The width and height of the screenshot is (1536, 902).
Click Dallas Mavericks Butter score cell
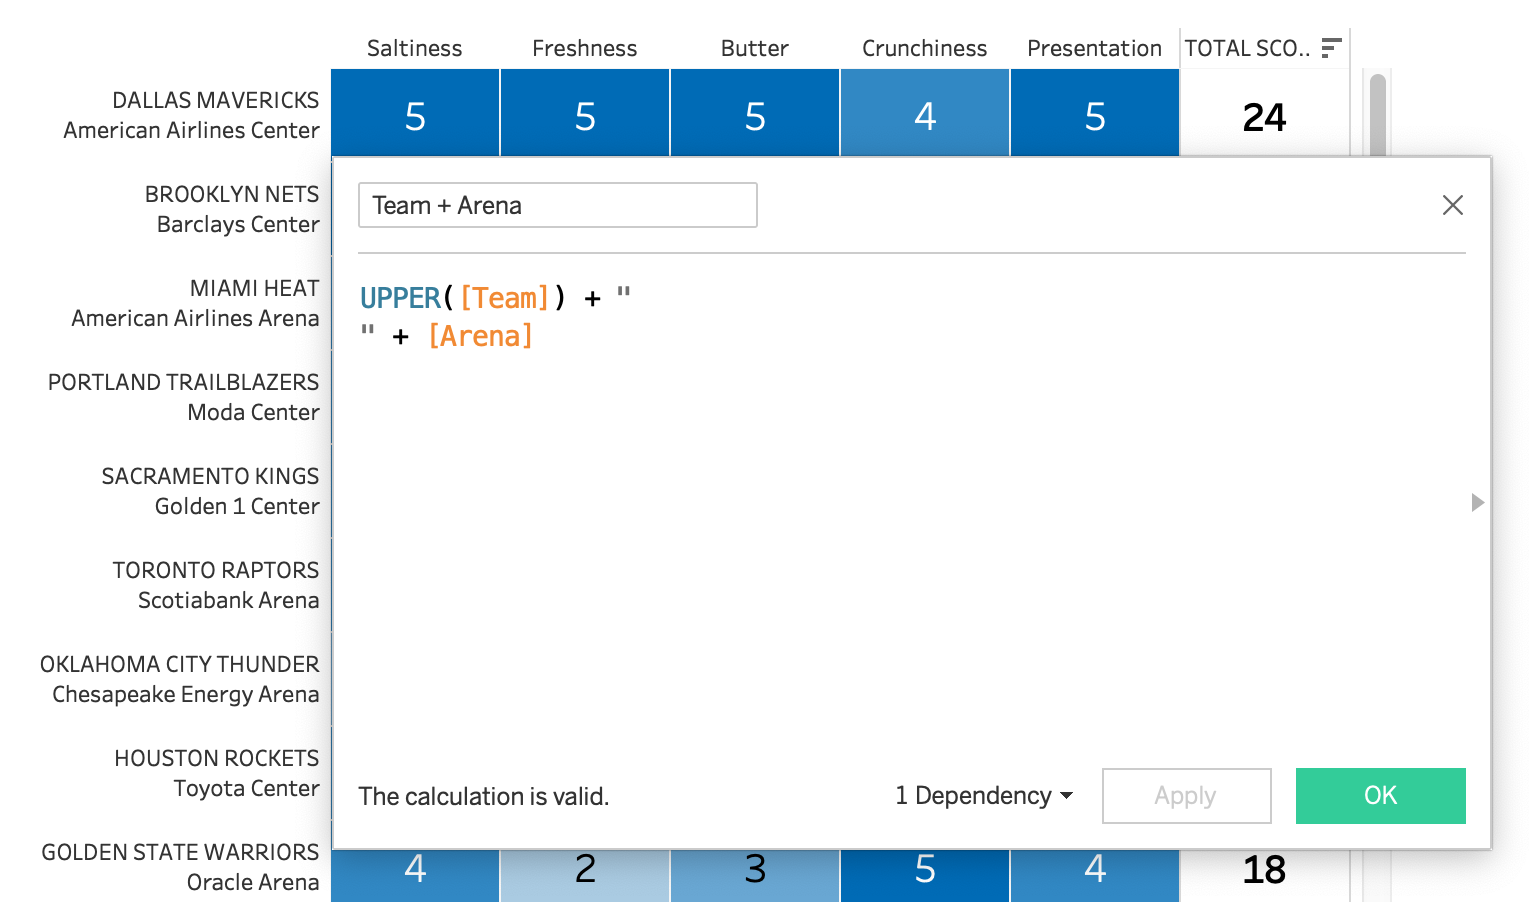click(x=755, y=113)
